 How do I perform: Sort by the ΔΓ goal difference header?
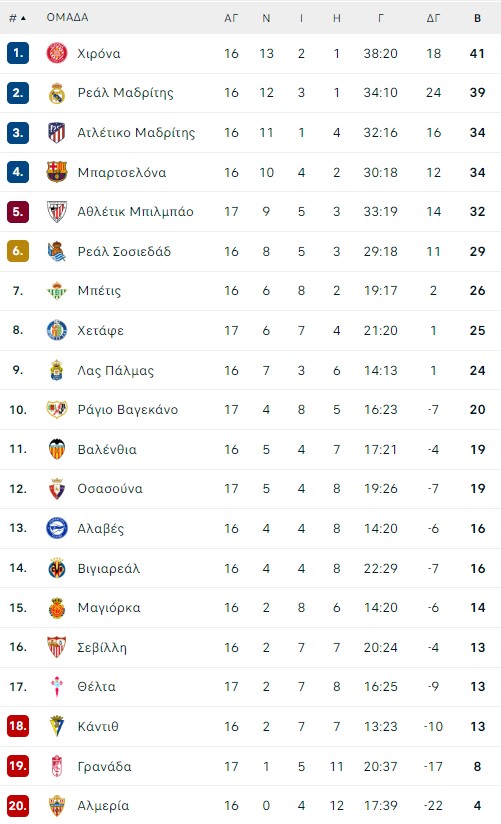[433, 18]
